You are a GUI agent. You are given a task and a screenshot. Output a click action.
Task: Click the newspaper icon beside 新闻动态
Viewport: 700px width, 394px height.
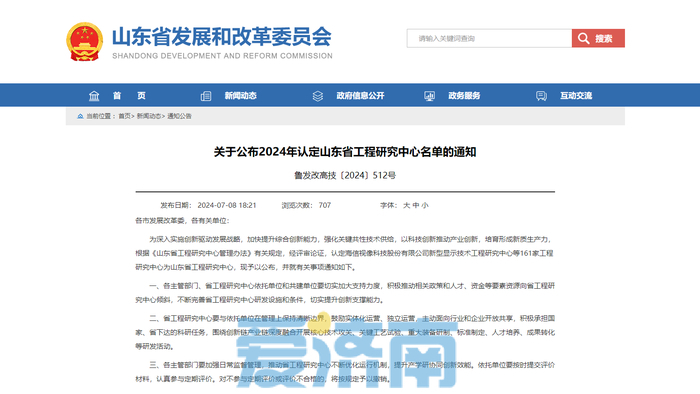206,96
